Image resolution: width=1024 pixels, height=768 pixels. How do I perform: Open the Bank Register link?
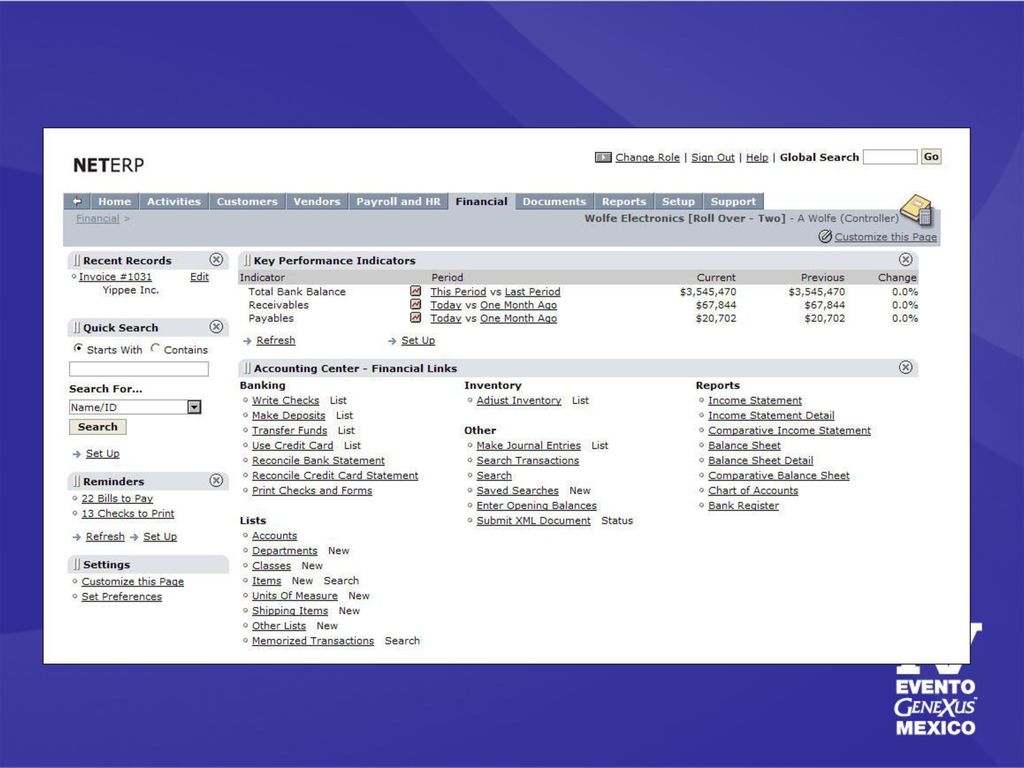click(x=743, y=505)
